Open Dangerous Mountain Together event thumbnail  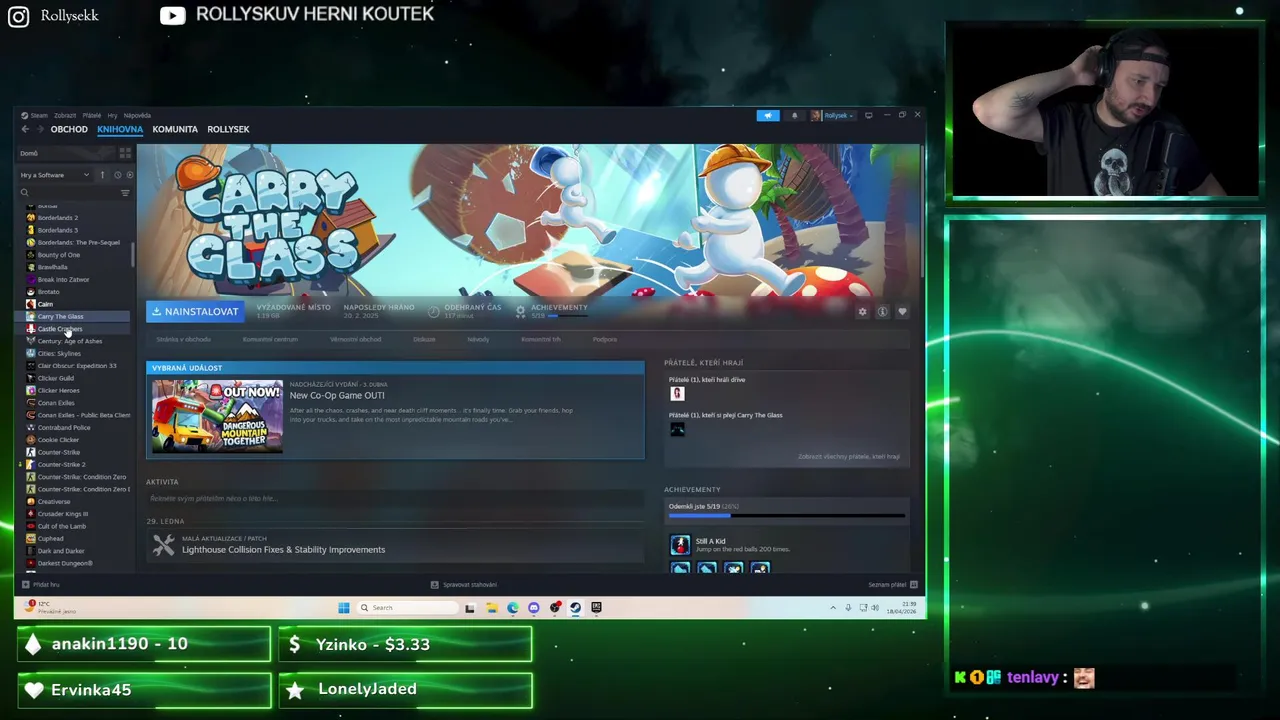coord(217,416)
